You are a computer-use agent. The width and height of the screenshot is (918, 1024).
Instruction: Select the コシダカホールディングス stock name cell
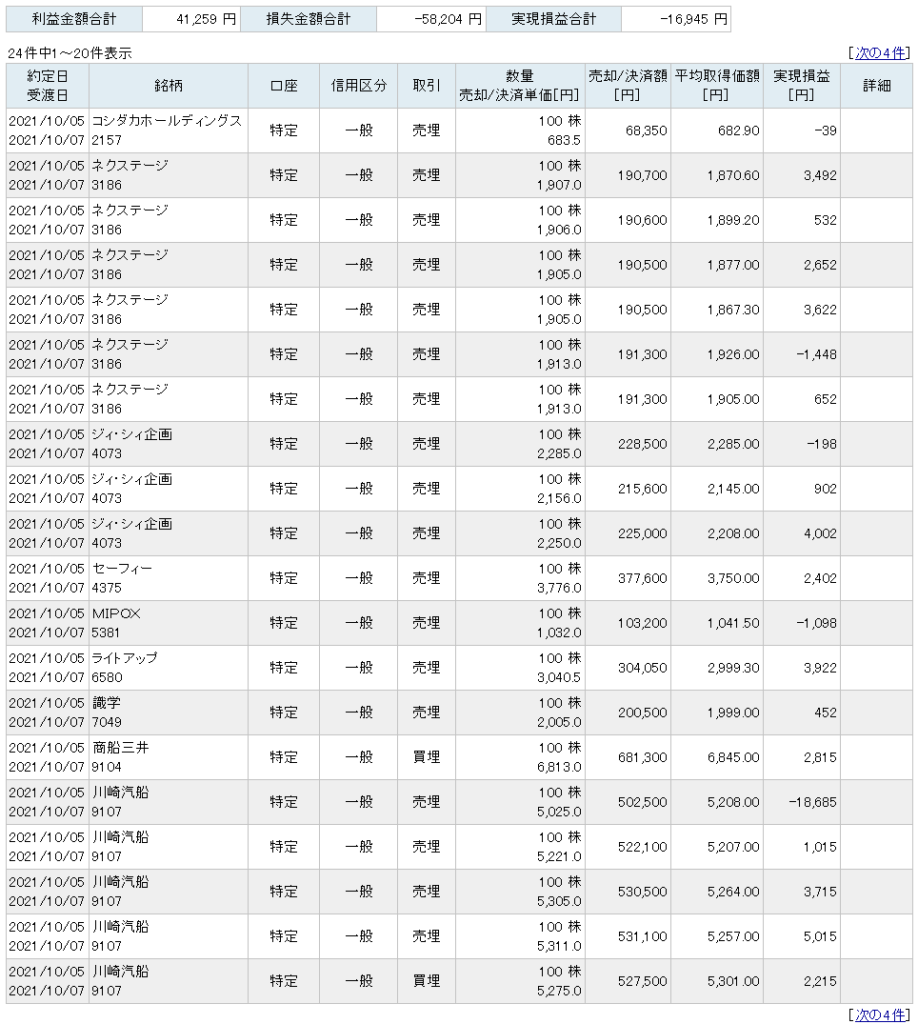click(x=168, y=131)
